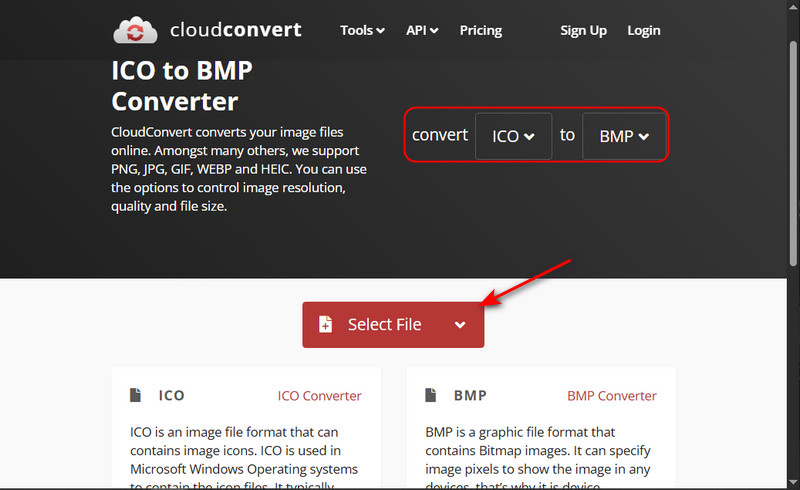Expand the Select File chevron options
This screenshot has width=800, height=490.
[x=460, y=325]
